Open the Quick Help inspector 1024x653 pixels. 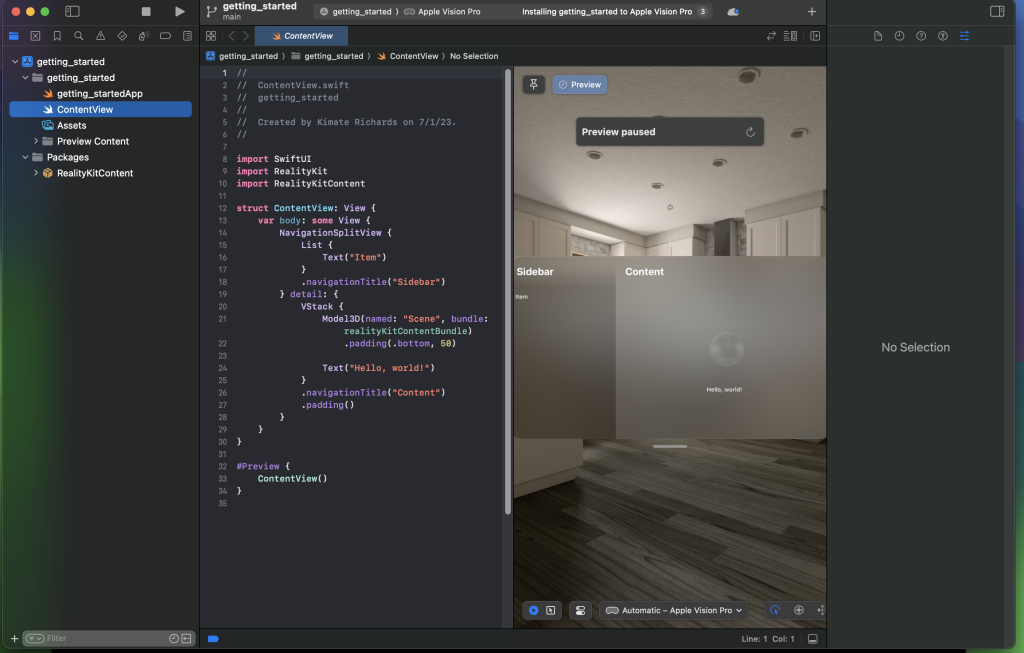[x=921, y=35]
